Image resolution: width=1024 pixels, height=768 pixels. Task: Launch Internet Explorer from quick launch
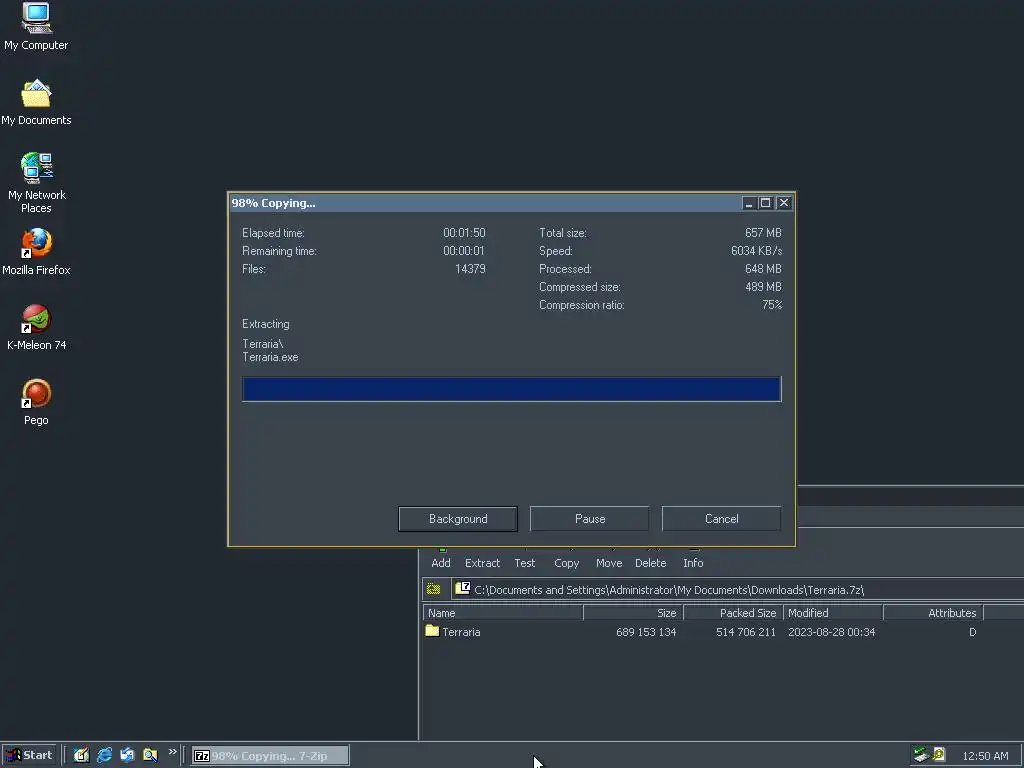104,755
